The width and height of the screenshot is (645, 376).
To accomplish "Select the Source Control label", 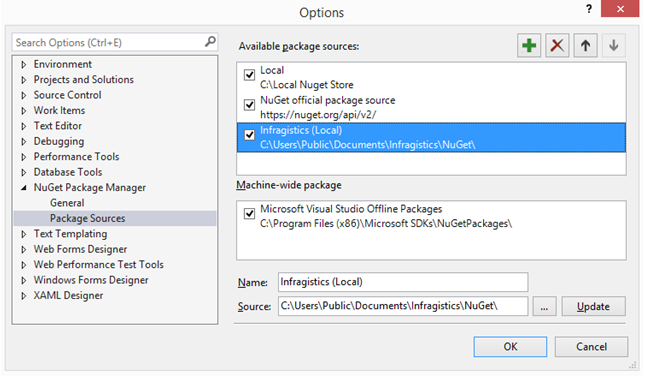I will point(67,95).
